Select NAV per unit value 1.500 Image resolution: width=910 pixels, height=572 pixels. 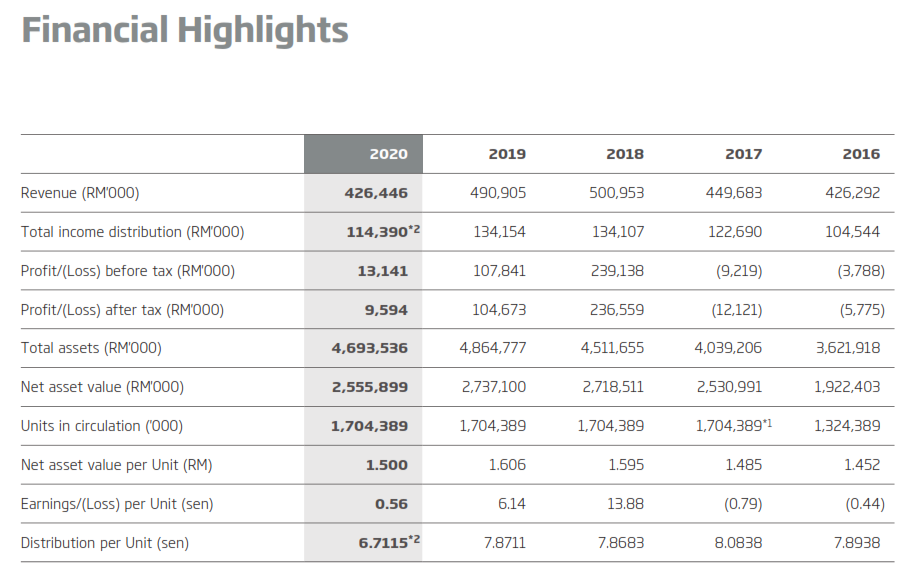(387, 465)
